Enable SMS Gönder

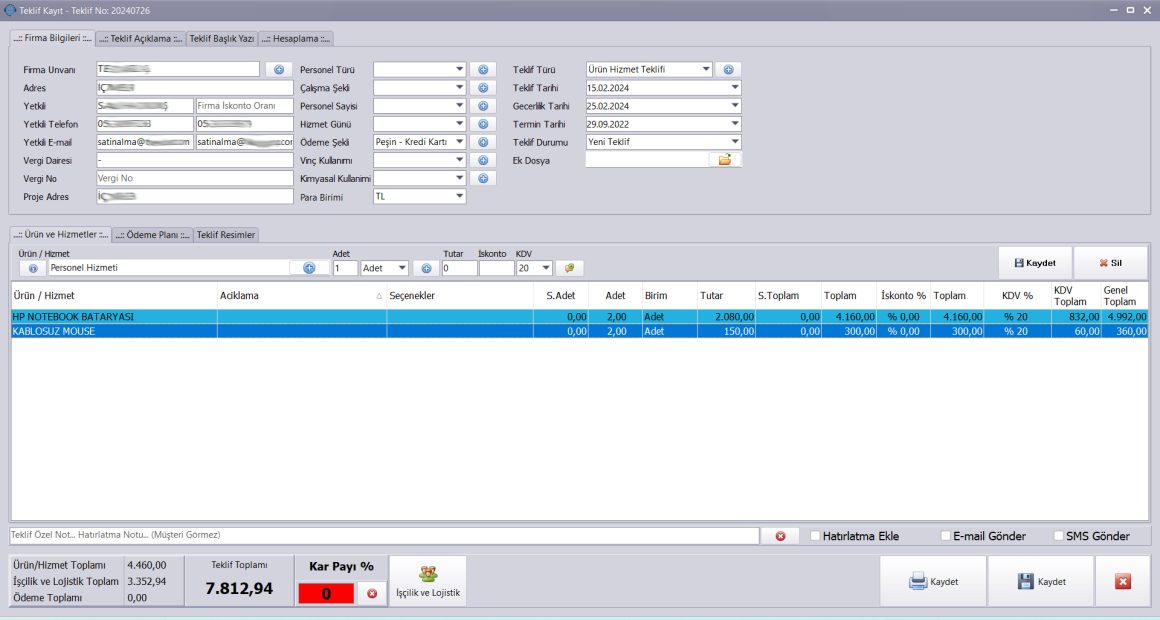1058,536
